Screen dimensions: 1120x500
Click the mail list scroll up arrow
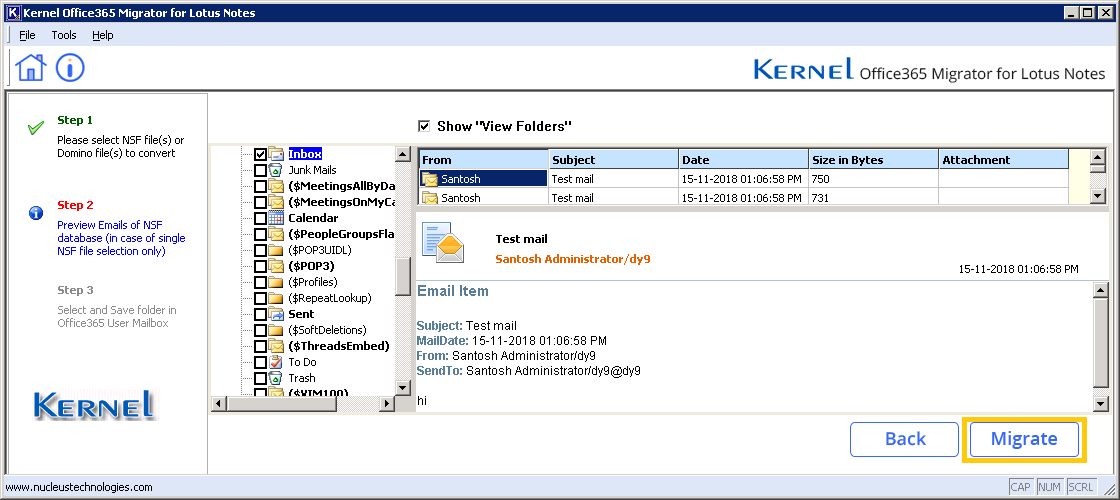[1098, 157]
